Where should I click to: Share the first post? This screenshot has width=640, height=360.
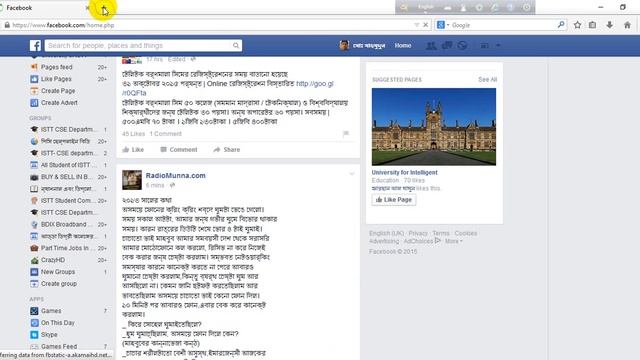227,149
